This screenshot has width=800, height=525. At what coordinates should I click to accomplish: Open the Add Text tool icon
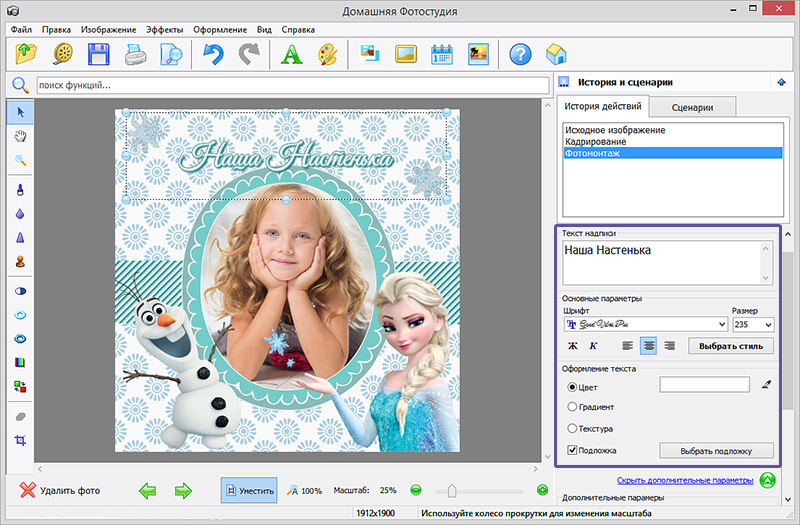290,54
